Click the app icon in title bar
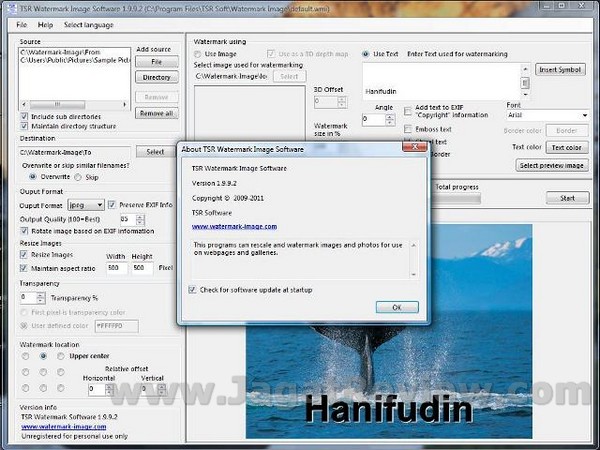Viewport: 600px width, 450px height. point(9,8)
